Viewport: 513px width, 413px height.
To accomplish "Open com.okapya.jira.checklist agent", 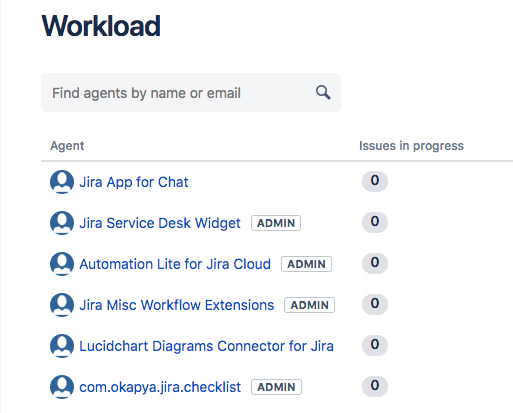I will [160, 387].
